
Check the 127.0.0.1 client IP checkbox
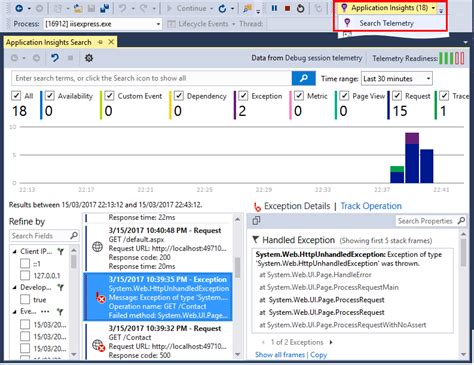pyautogui.click(x=25, y=276)
